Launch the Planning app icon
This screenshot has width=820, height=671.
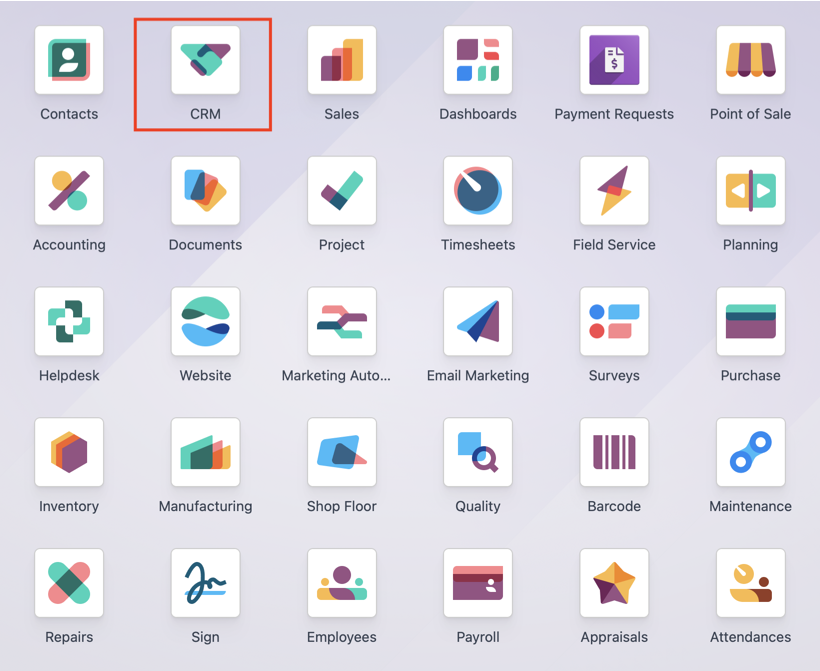pos(750,191)
